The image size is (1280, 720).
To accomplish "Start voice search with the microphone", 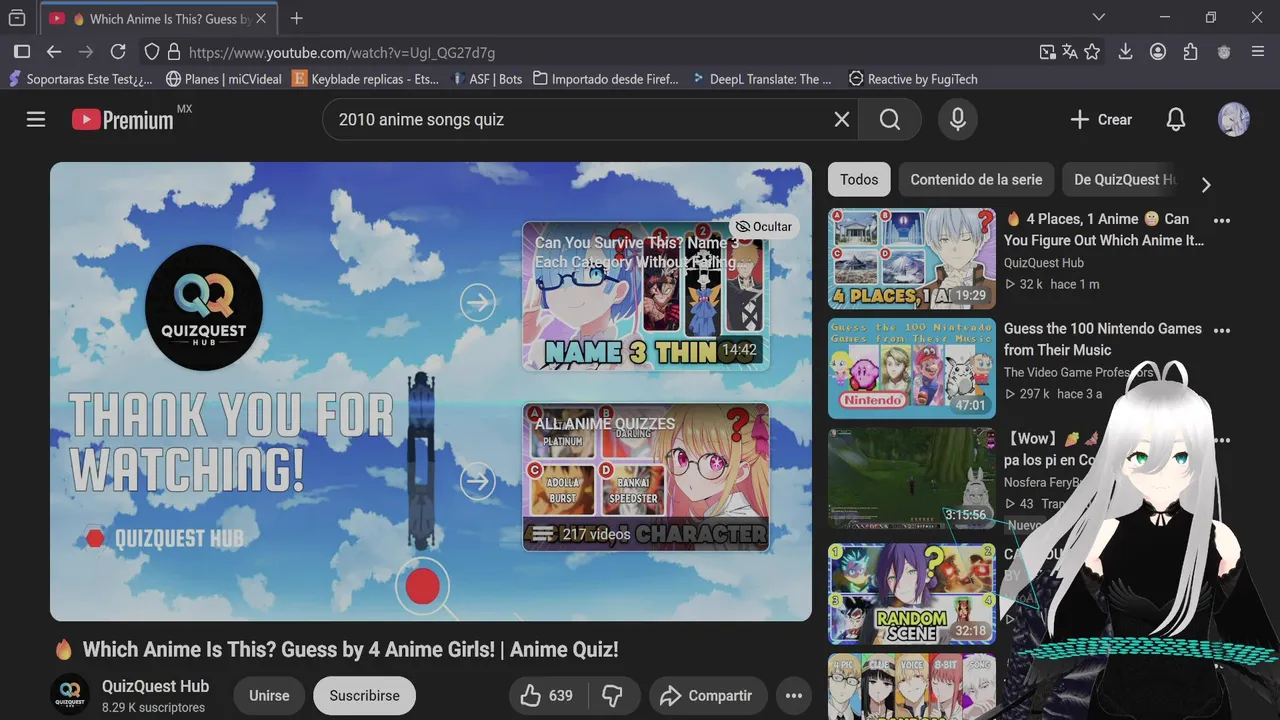I will pos(958,119).
